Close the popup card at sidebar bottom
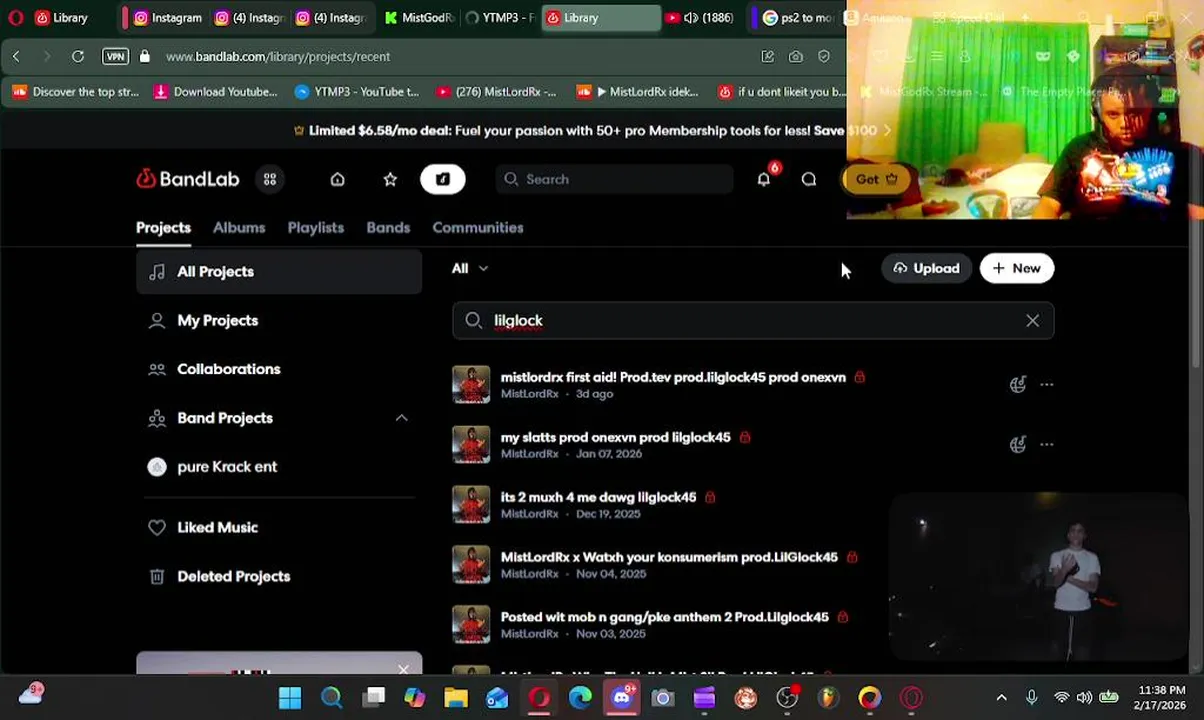The image size is (1204, 720). 403,669
